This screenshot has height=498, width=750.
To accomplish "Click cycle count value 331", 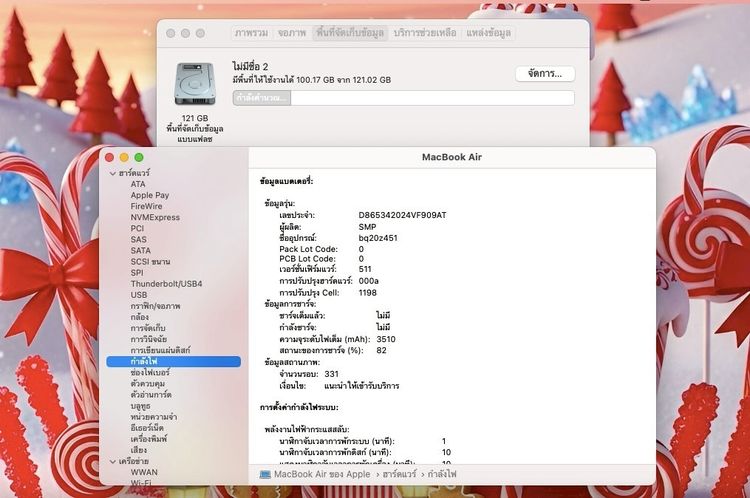I will click(331, 374).
